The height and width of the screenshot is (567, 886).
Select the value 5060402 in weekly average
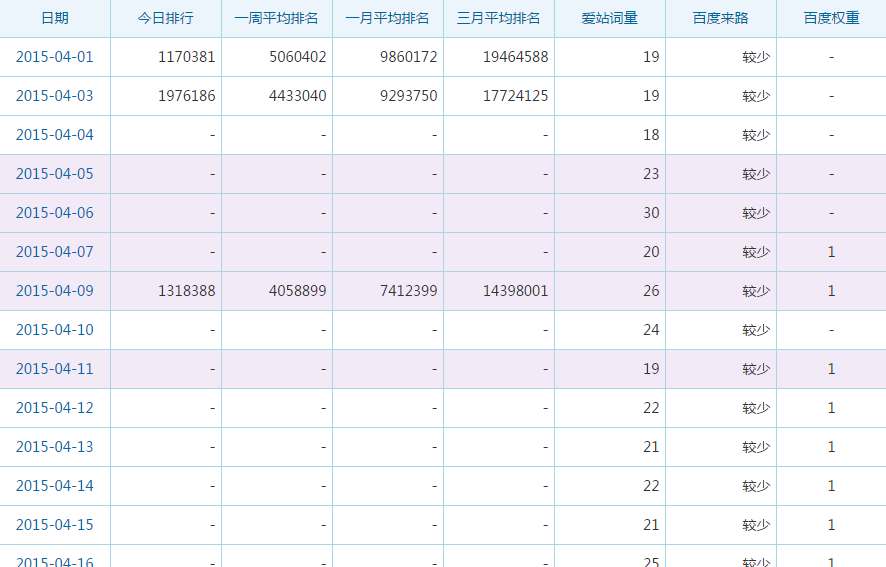click(x=298, y=57)
